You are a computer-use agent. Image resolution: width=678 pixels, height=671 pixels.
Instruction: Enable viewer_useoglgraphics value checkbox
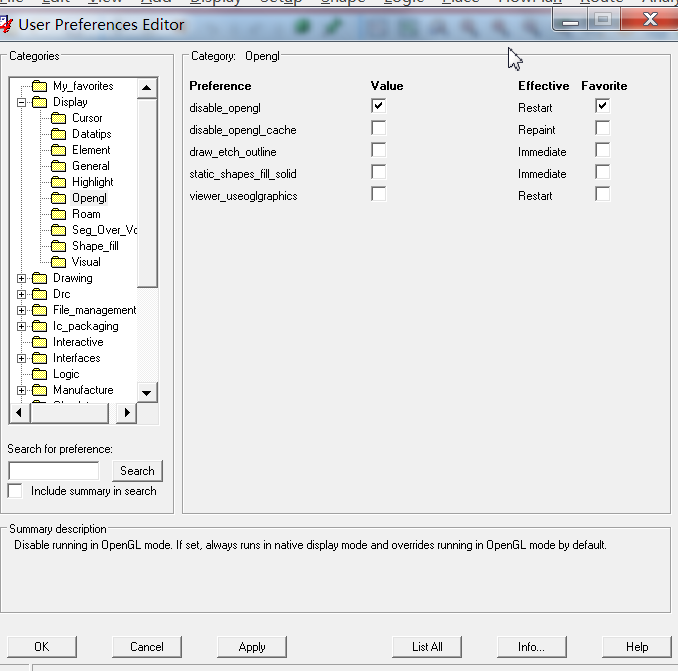[x=378, y=194]
